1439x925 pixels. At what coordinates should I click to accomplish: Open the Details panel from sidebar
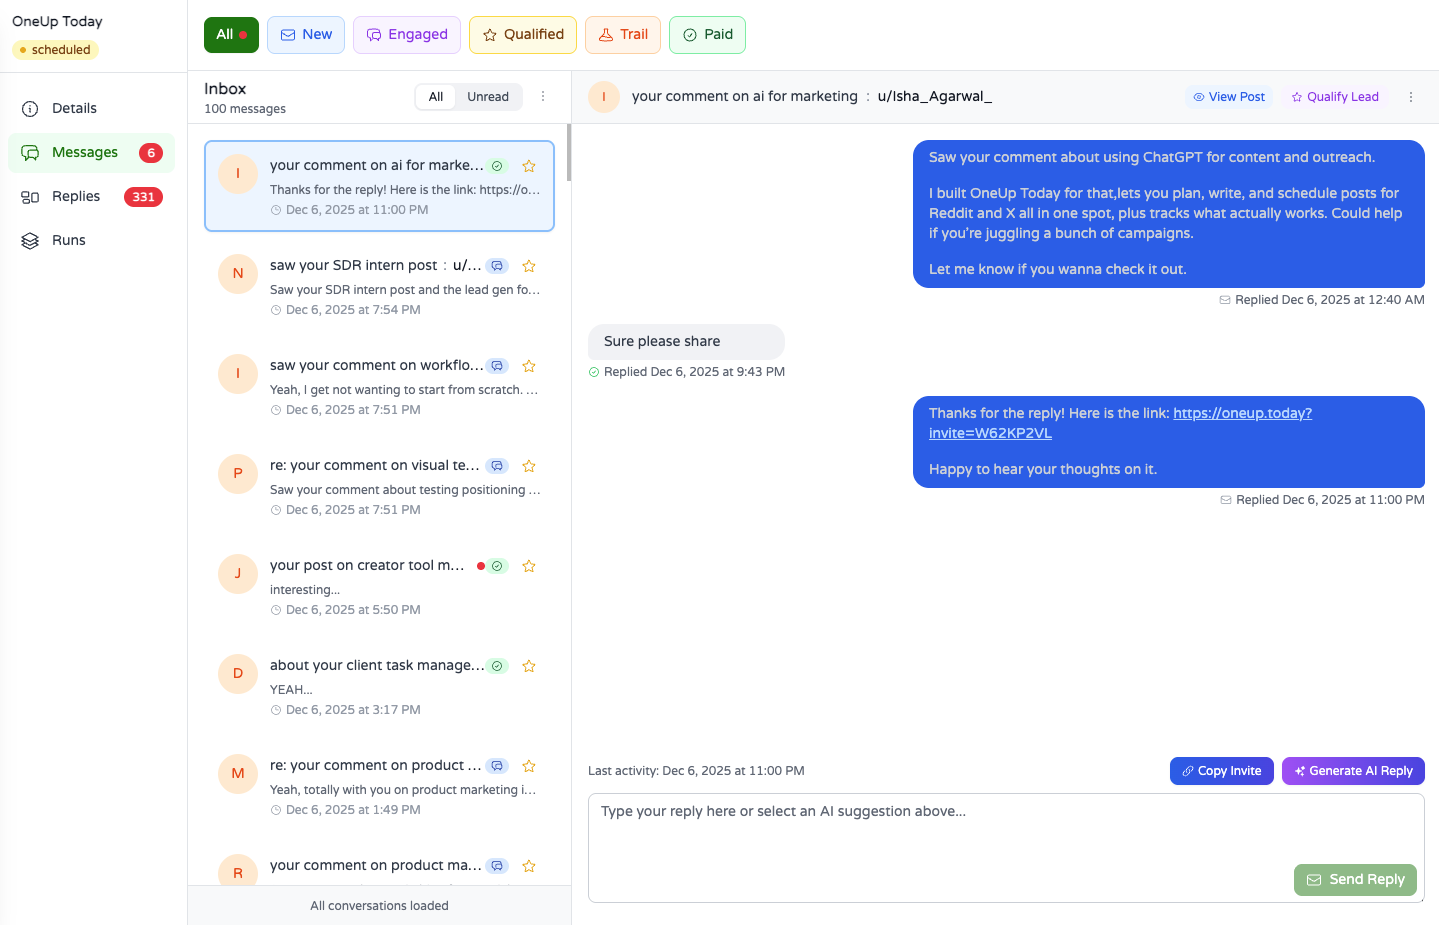click(74, 108)
